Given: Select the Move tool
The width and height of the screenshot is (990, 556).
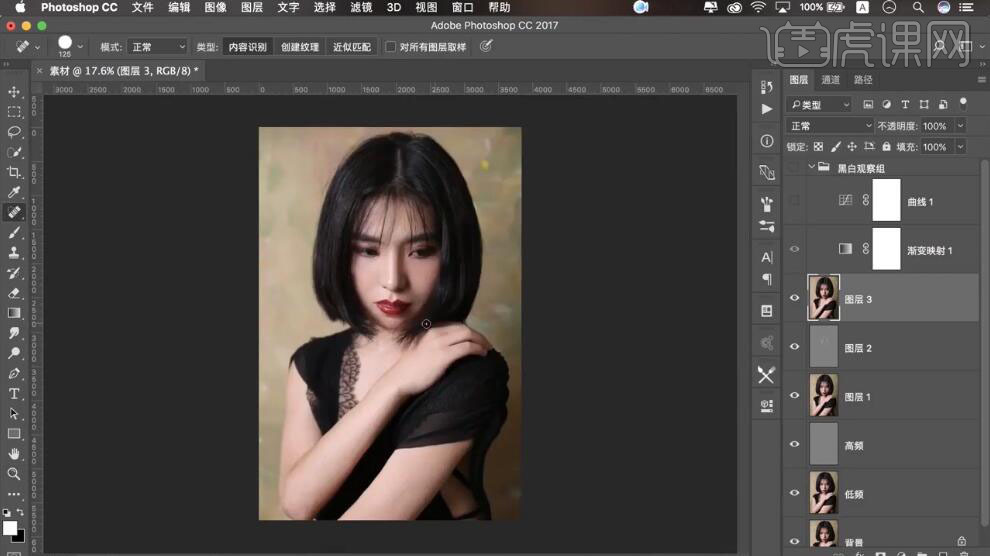Looking at the screenshot, I should (14, 92).
